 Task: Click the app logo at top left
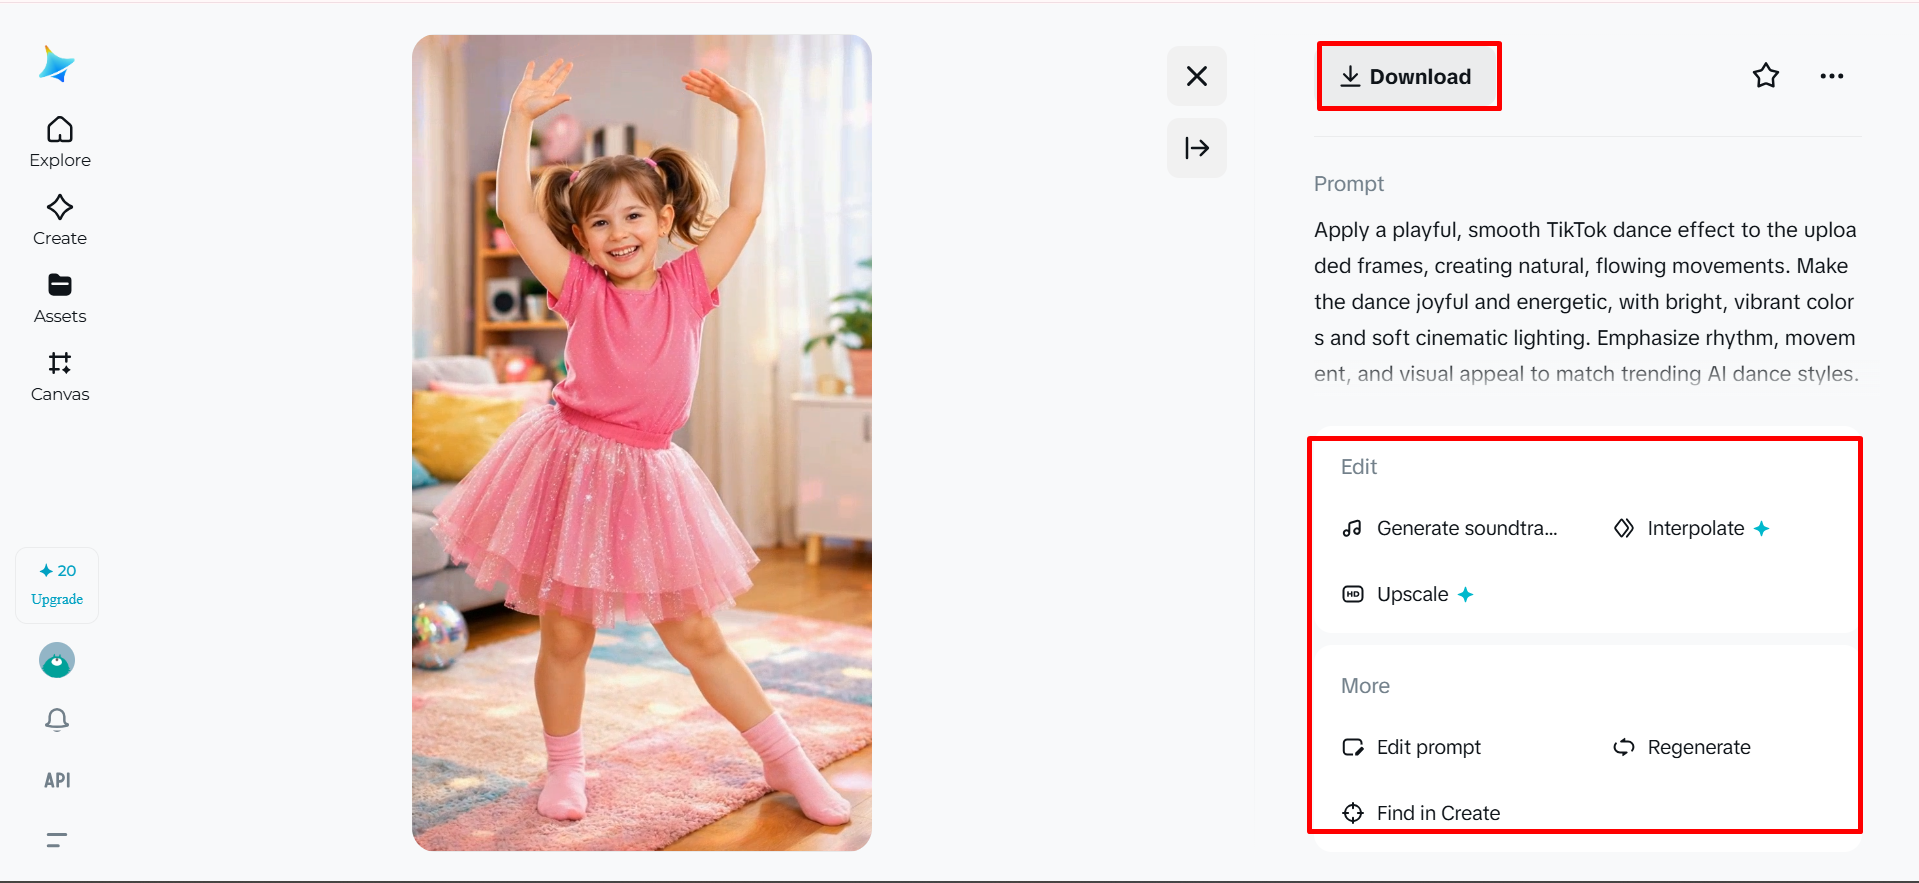pos(57,64)
